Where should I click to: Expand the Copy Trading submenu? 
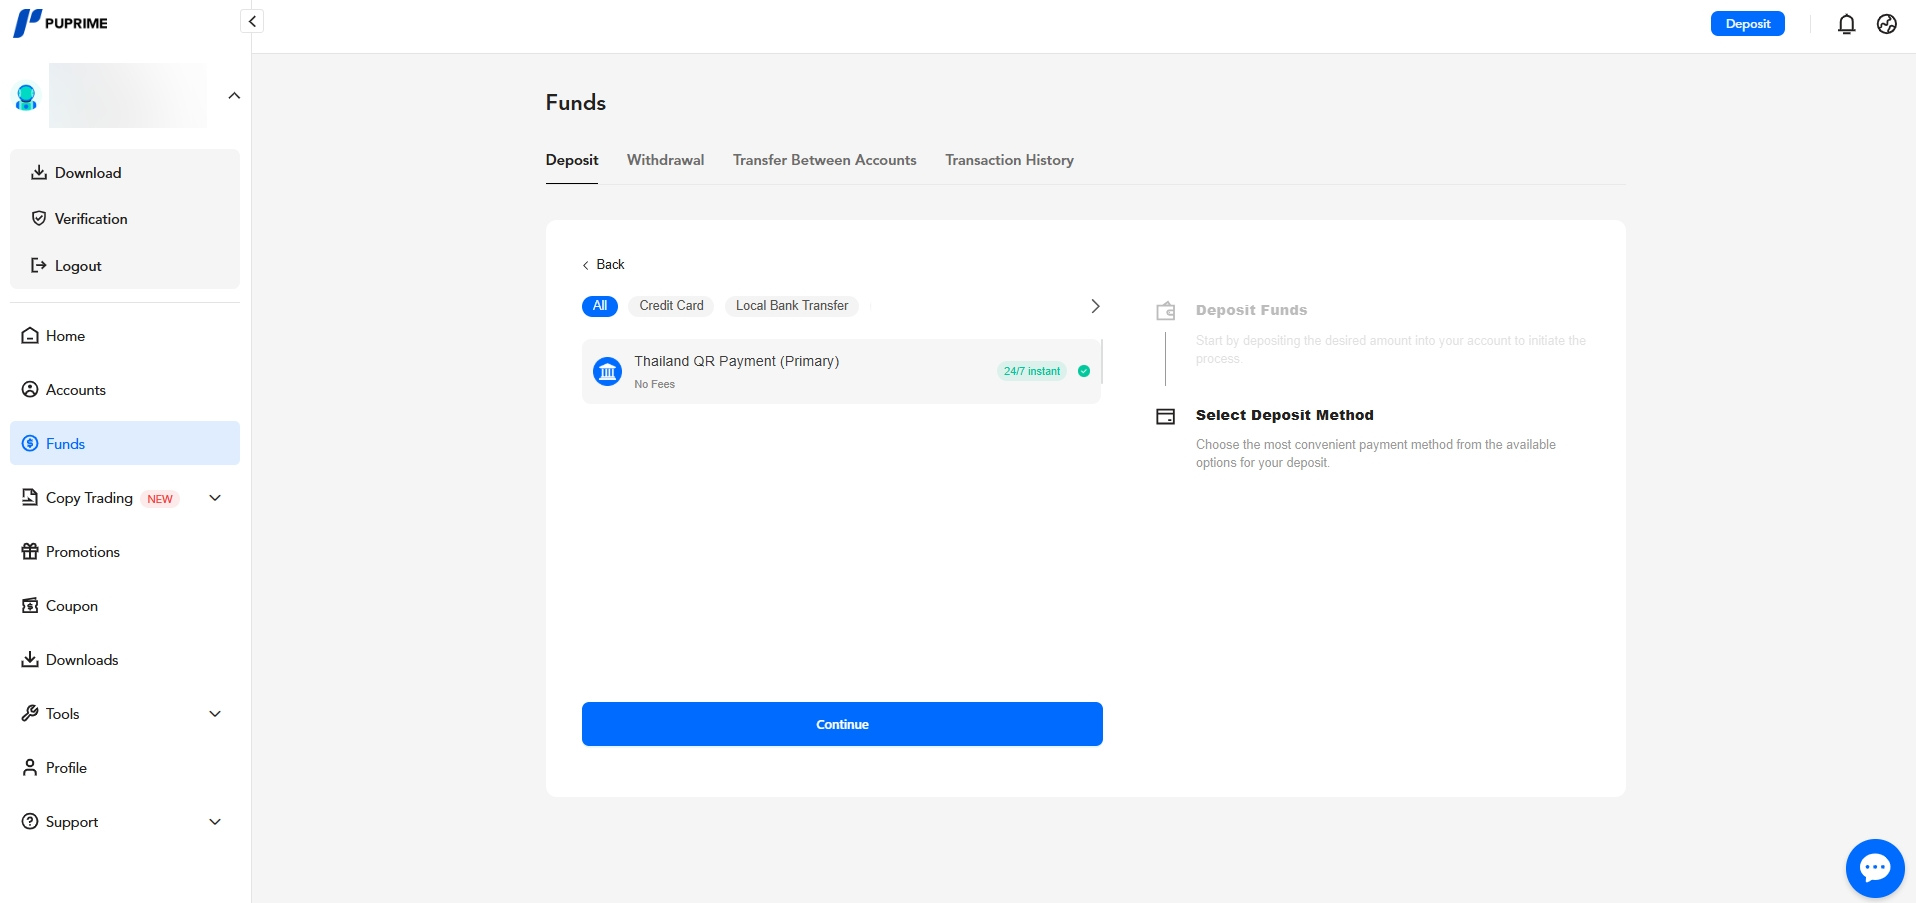(x=214, y=498)
